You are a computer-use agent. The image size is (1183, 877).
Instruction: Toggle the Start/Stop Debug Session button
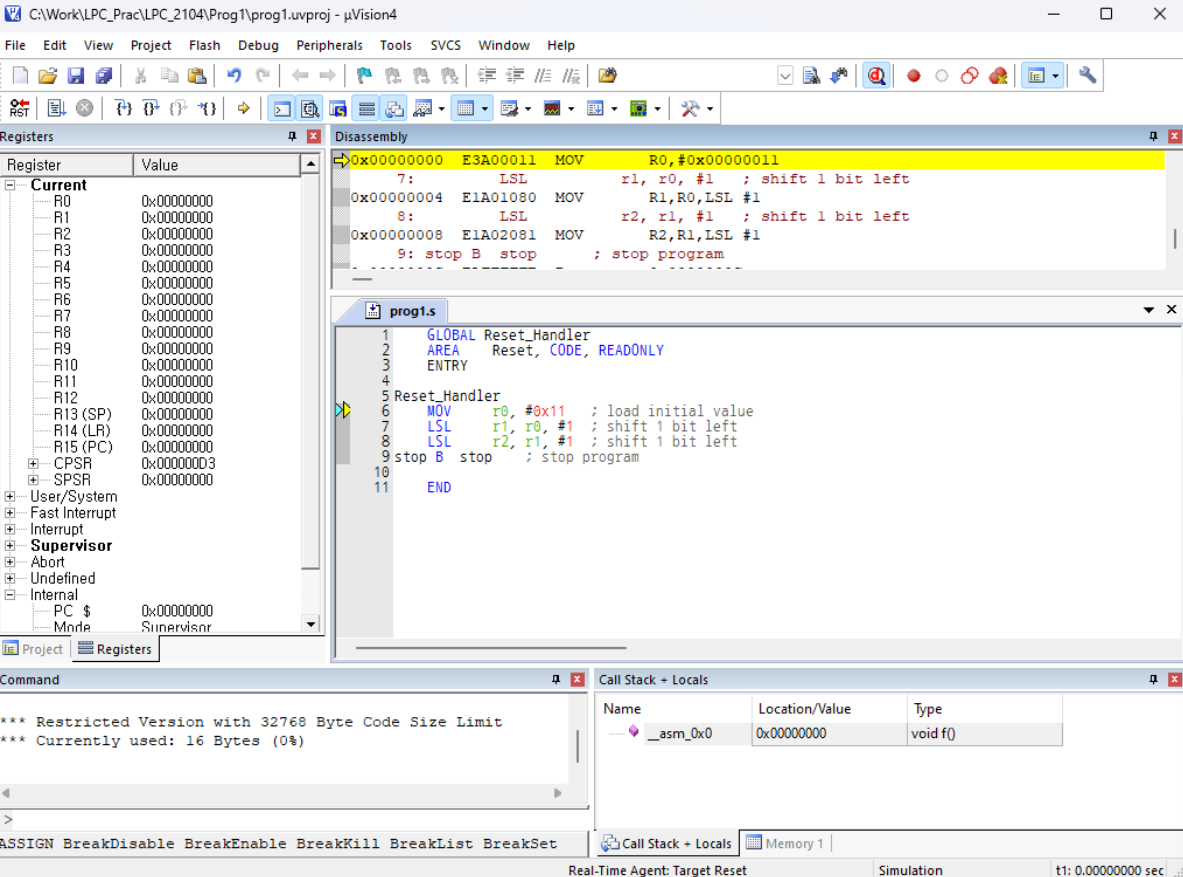click(877, 76)
